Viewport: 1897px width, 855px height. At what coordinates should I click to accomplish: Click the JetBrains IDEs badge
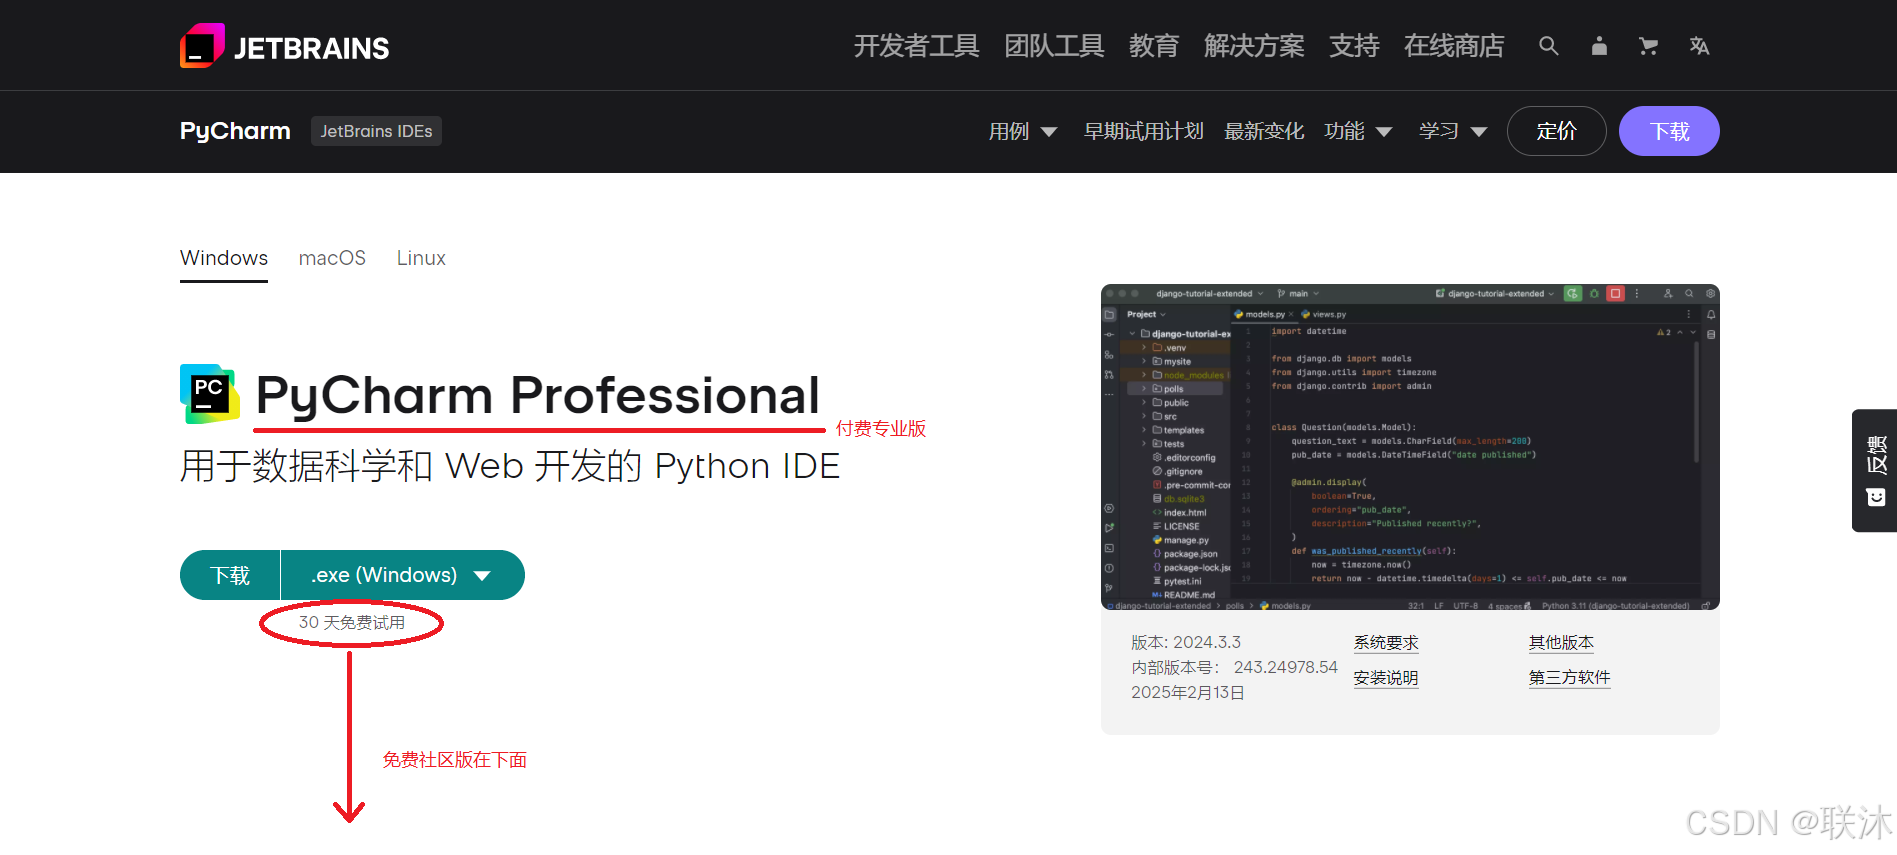[376, 131]
